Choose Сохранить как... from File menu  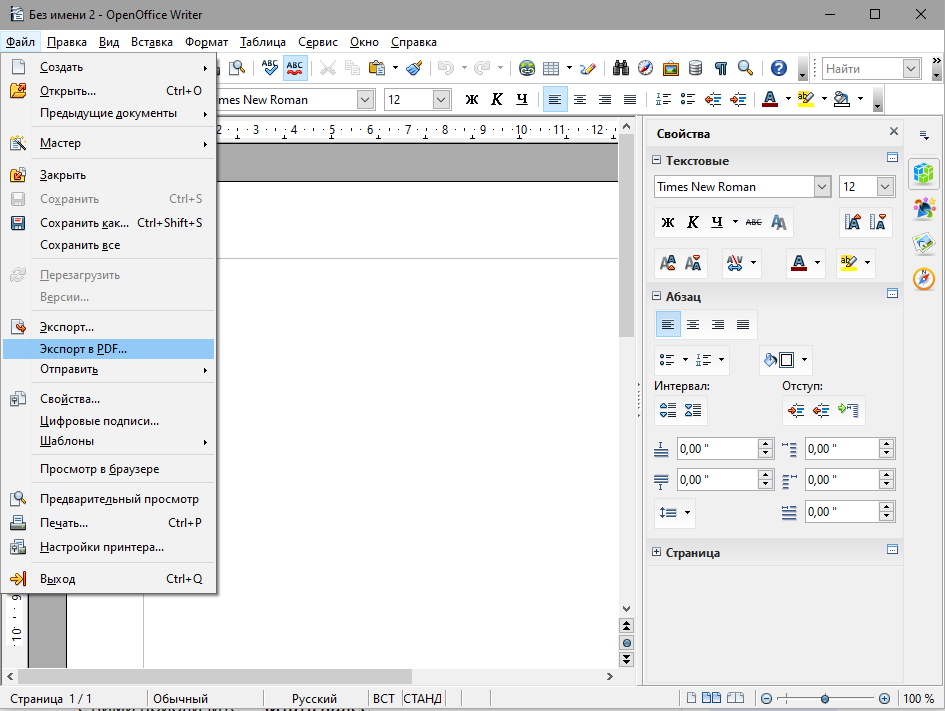[x=108, y=223]
